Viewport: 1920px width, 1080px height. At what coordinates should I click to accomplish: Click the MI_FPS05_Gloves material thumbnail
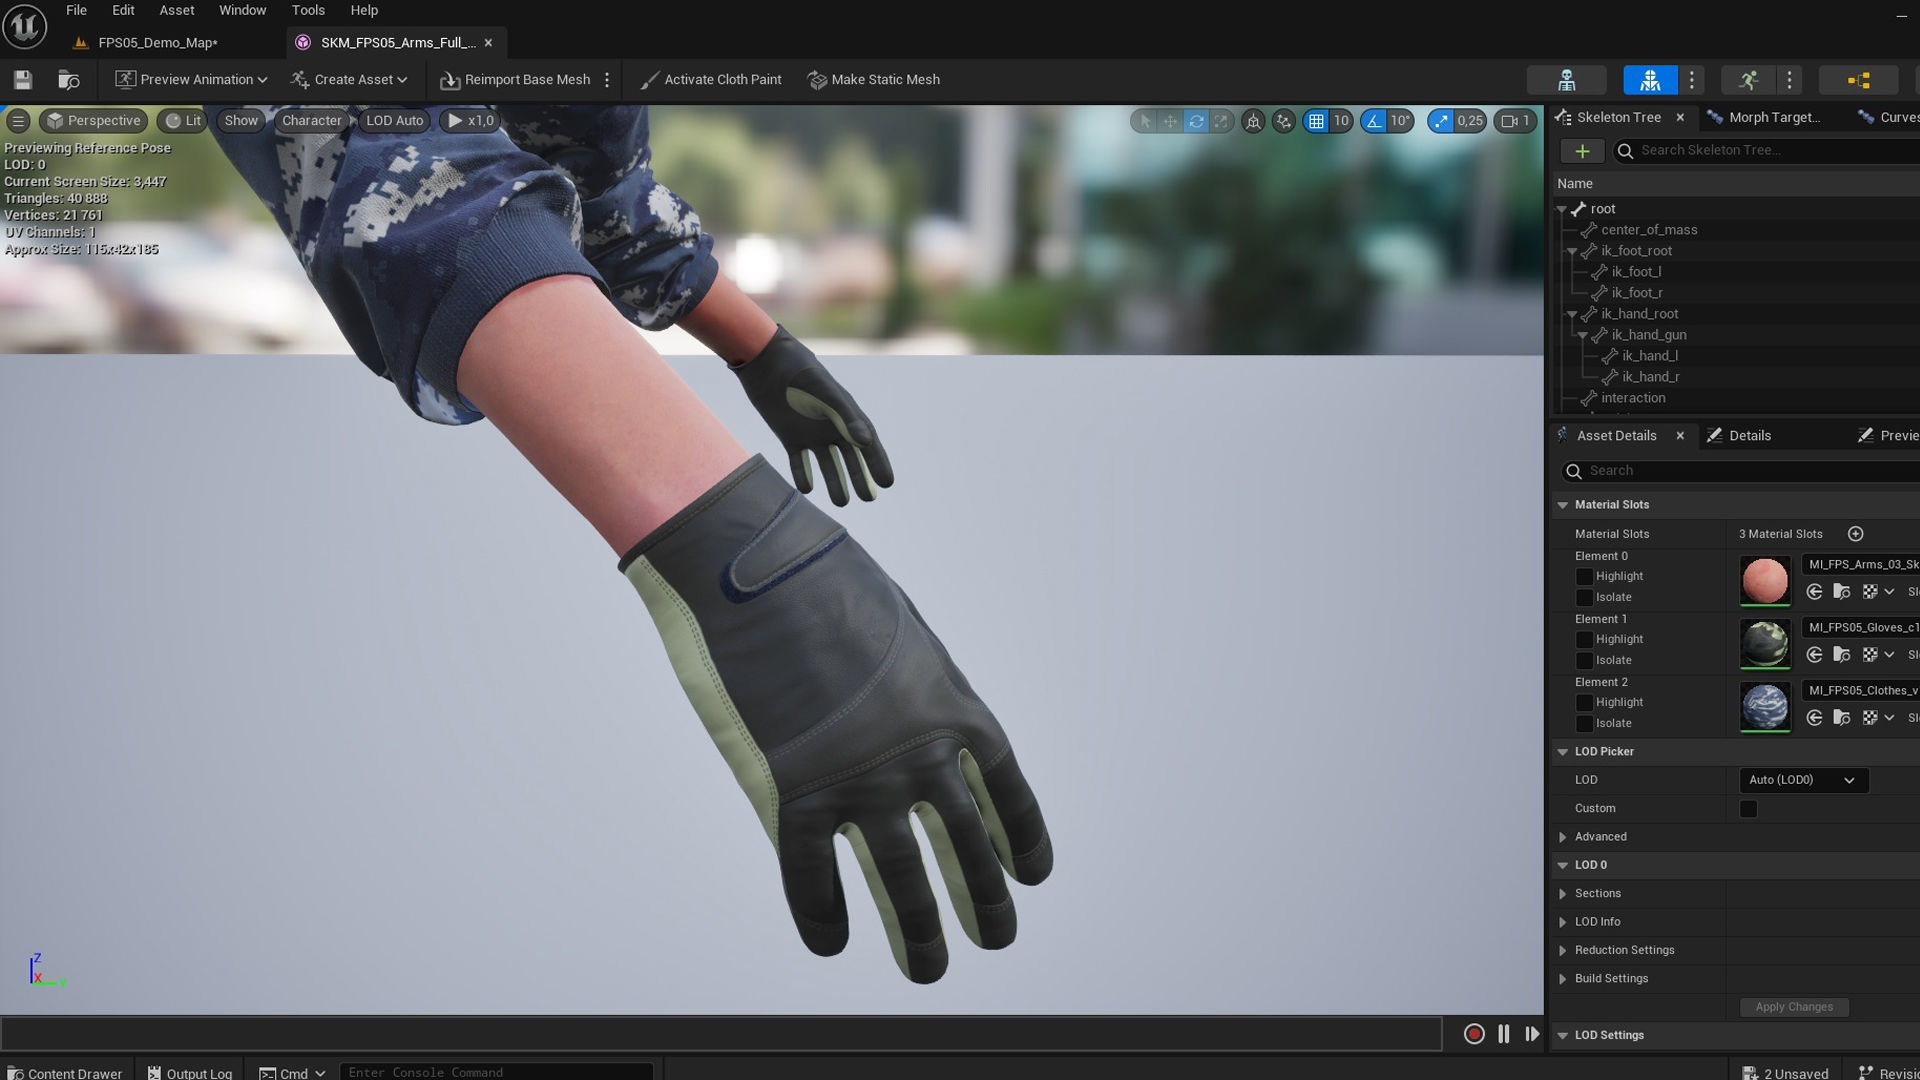pos(1764,643)
